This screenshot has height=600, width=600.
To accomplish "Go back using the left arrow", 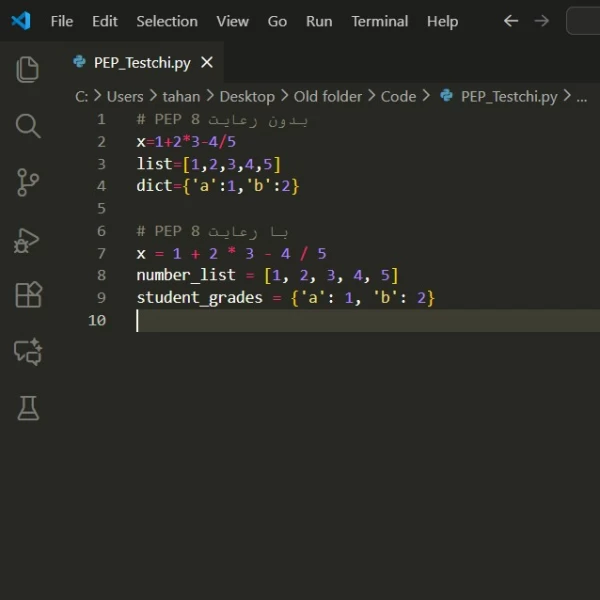I will [x=511, y=21].
